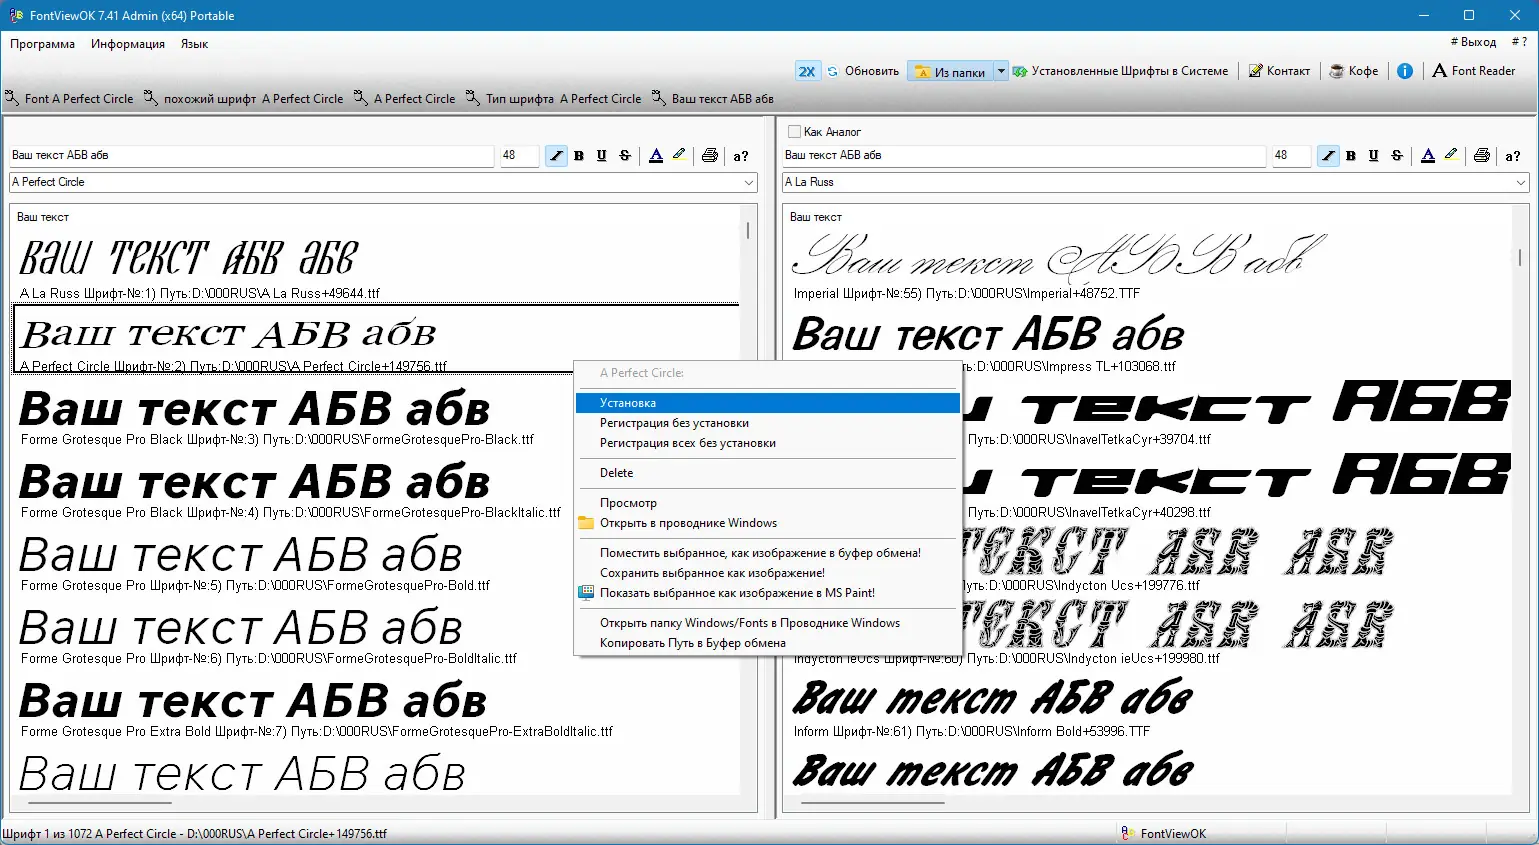Toggle underline in the left panel
The image size is (1539, 845).
(x=602, y=156)
